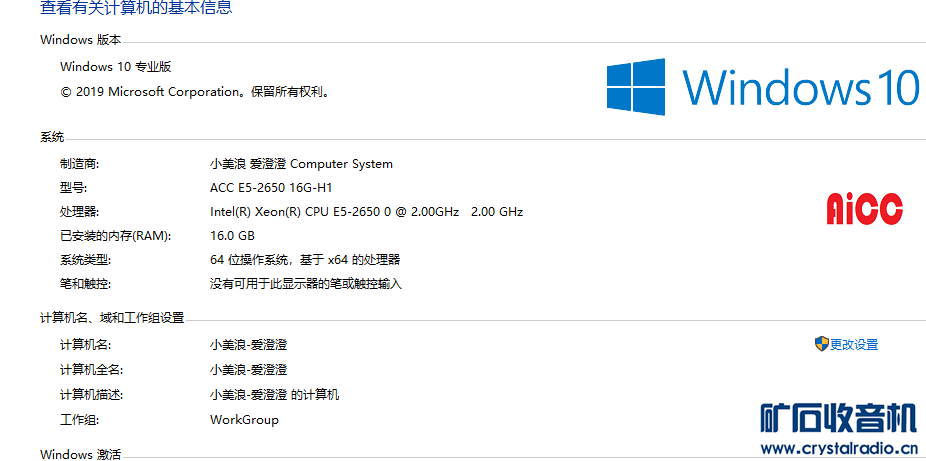Click the large Windows 10 wordmark text

pos(801,87)
